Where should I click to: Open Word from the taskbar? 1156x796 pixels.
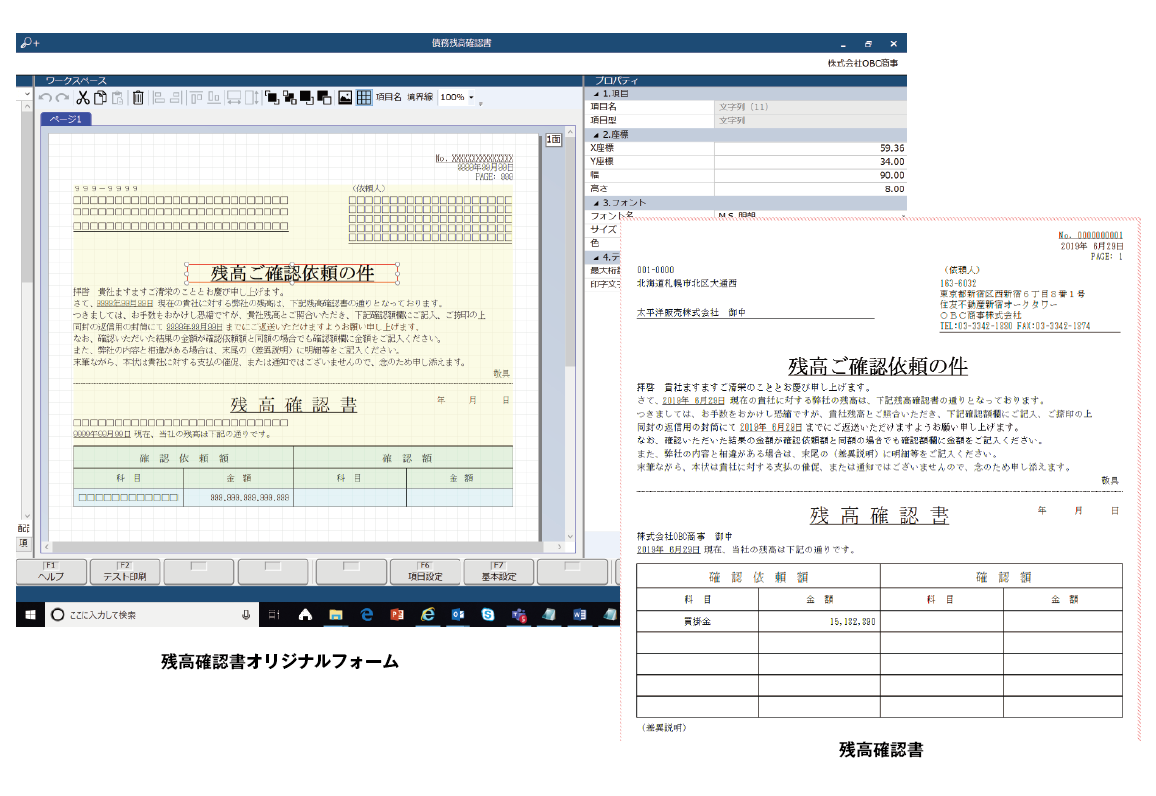pos(579,614)
